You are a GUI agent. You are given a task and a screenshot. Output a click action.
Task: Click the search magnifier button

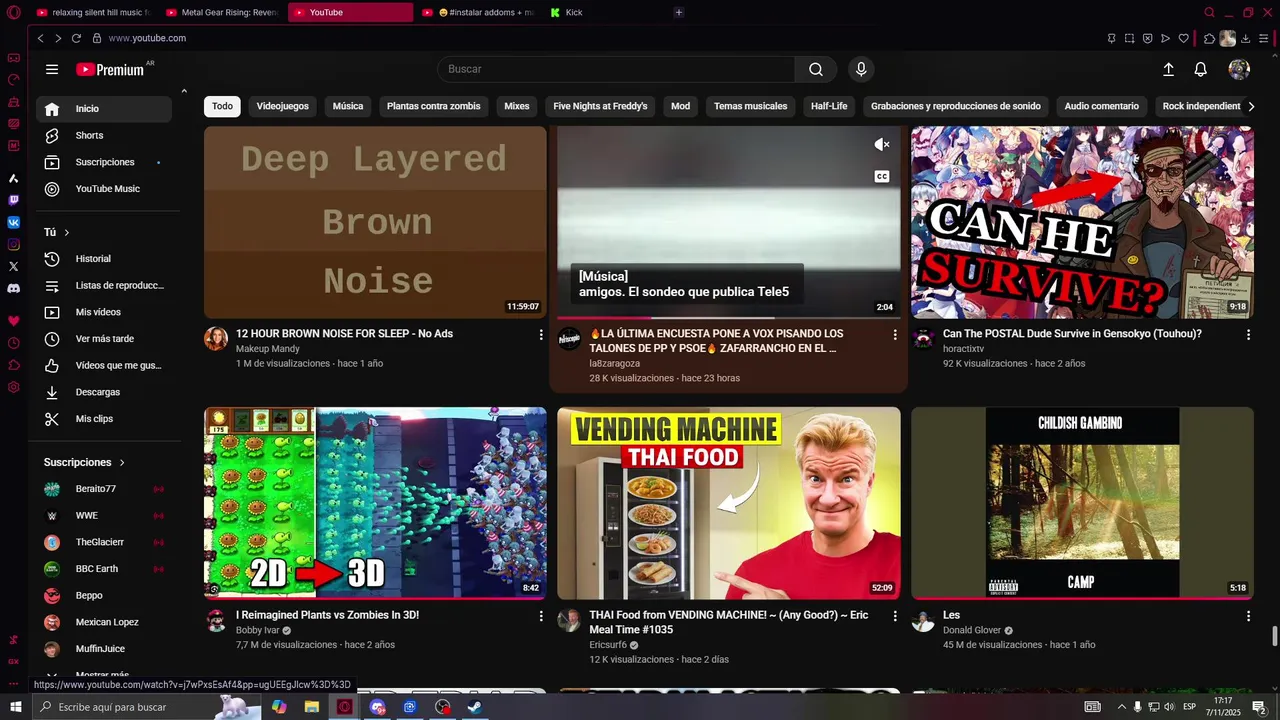(x=816, y=69)
